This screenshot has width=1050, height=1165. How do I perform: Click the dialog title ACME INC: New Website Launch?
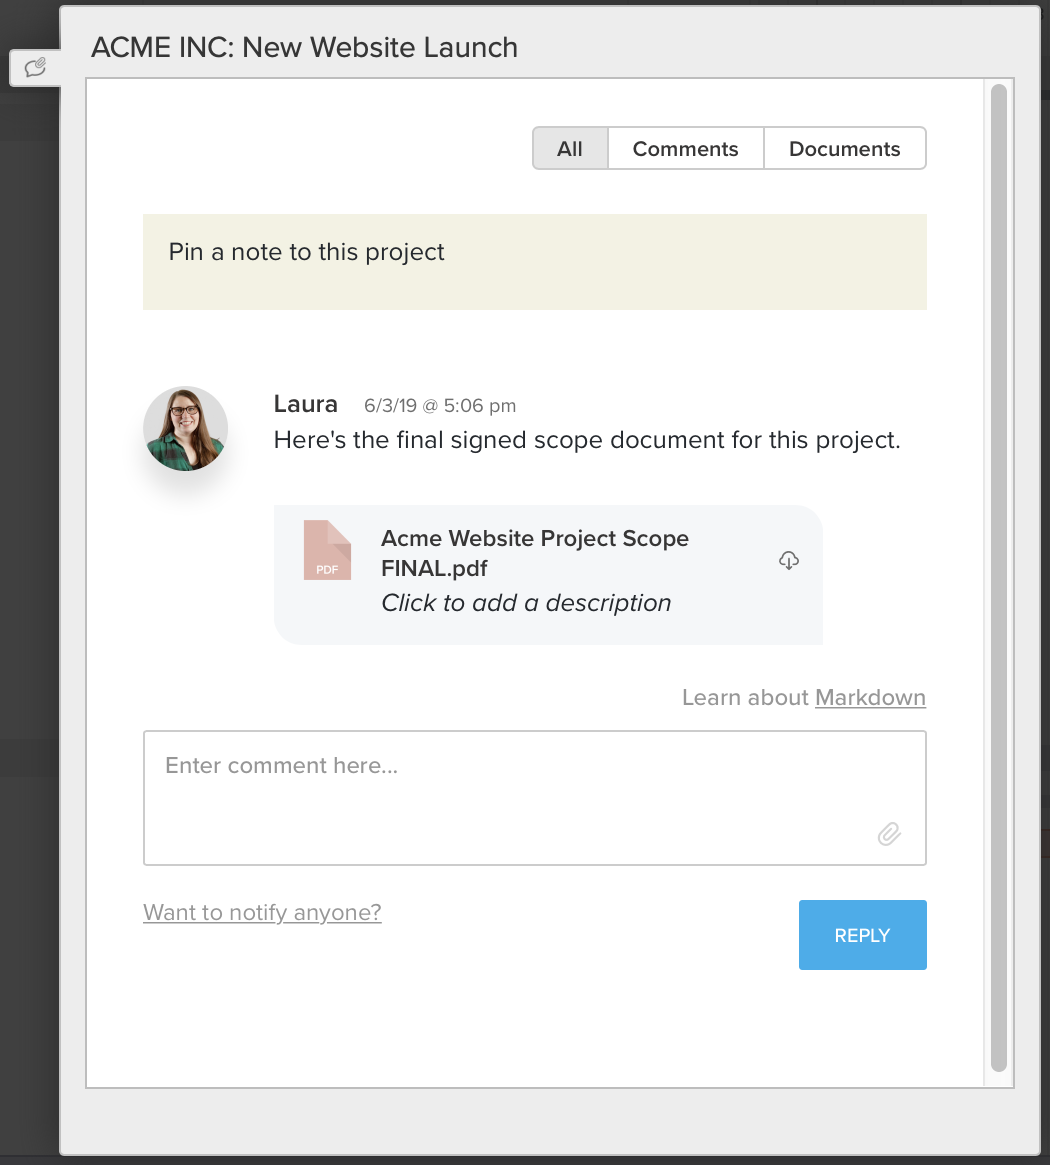click(304, 47)
